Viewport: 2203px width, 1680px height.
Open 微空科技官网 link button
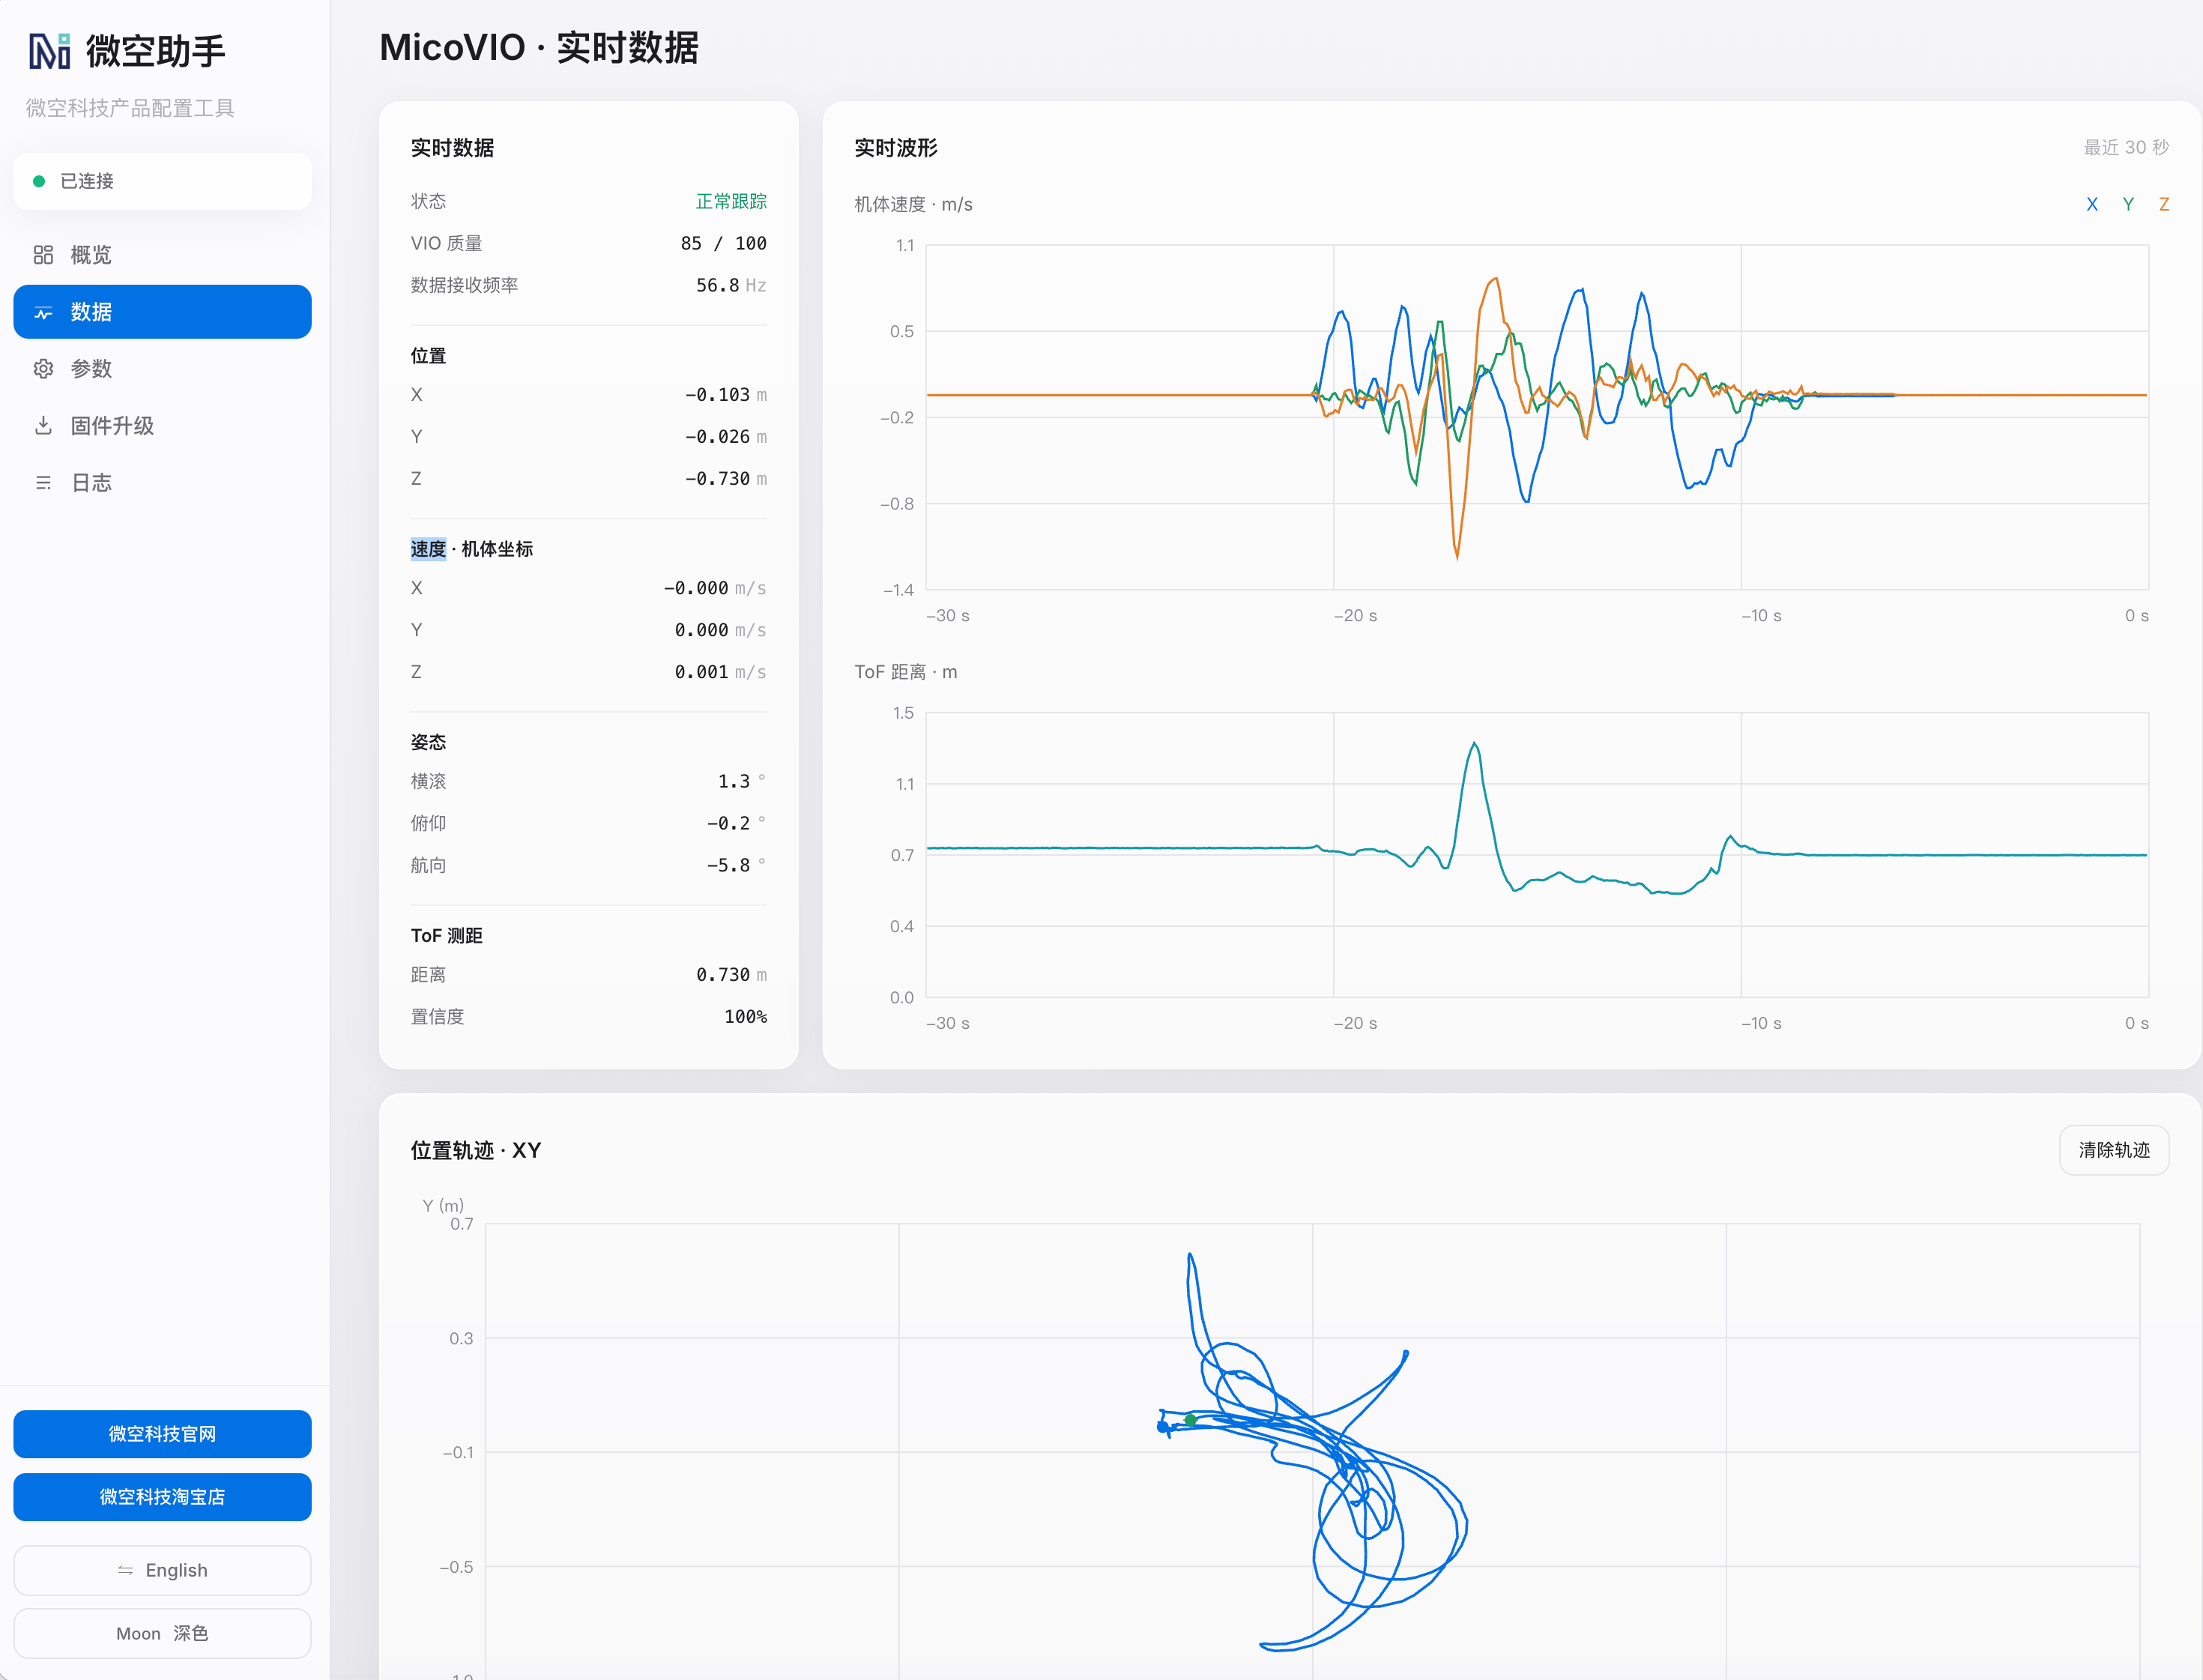(x=162, y=1434)
